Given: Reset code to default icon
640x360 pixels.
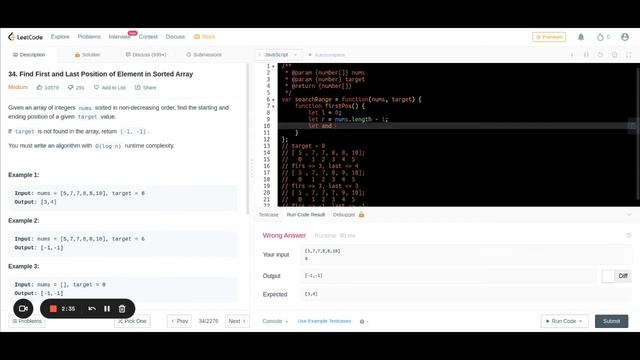Looking at the screenshot, I should point(600,54).
